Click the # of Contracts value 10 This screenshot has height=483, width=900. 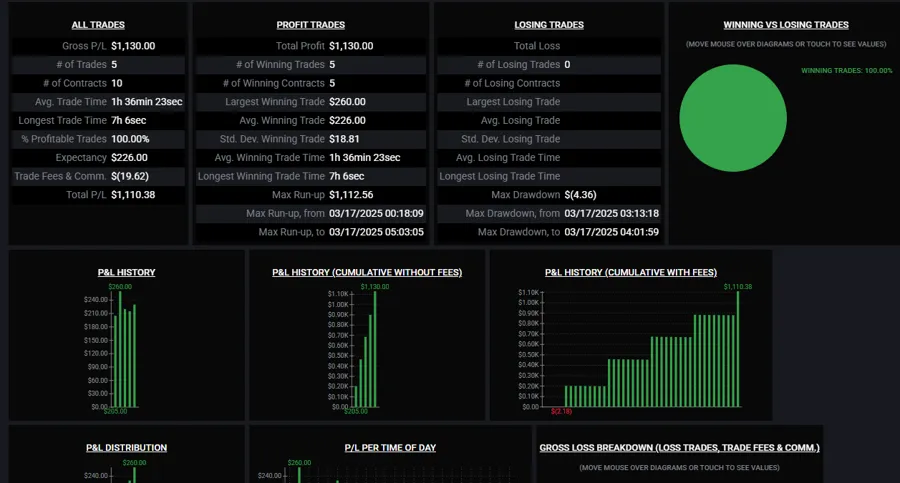[x=117, y=83]
